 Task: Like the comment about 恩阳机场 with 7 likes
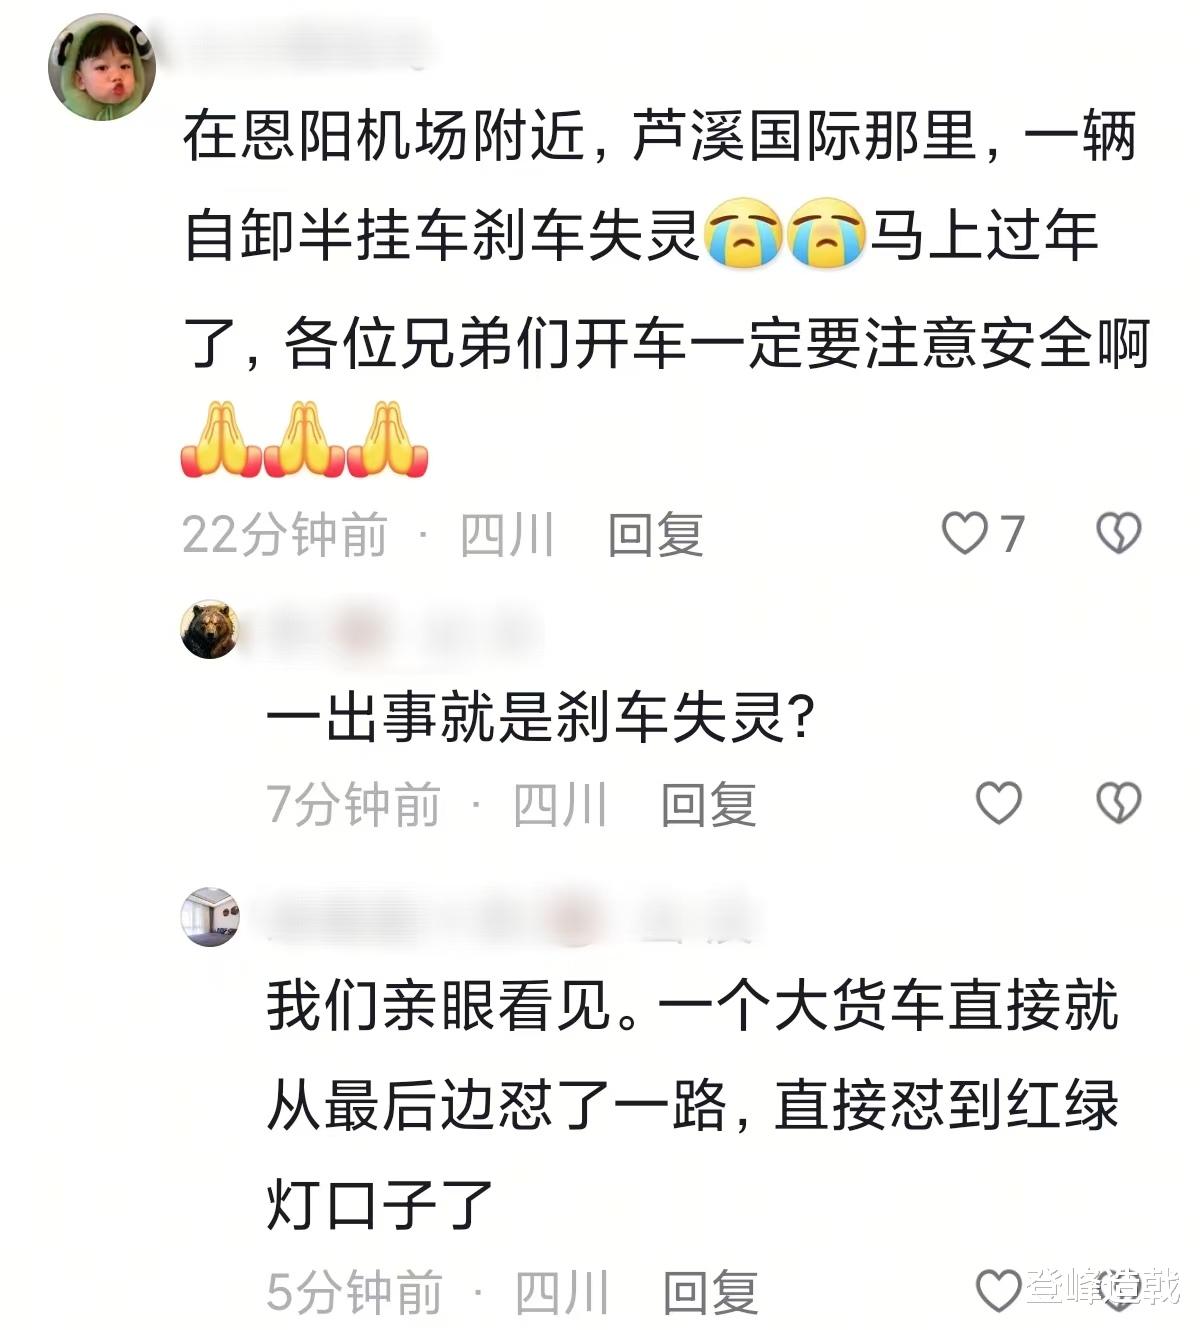click(x=964, y=533)
